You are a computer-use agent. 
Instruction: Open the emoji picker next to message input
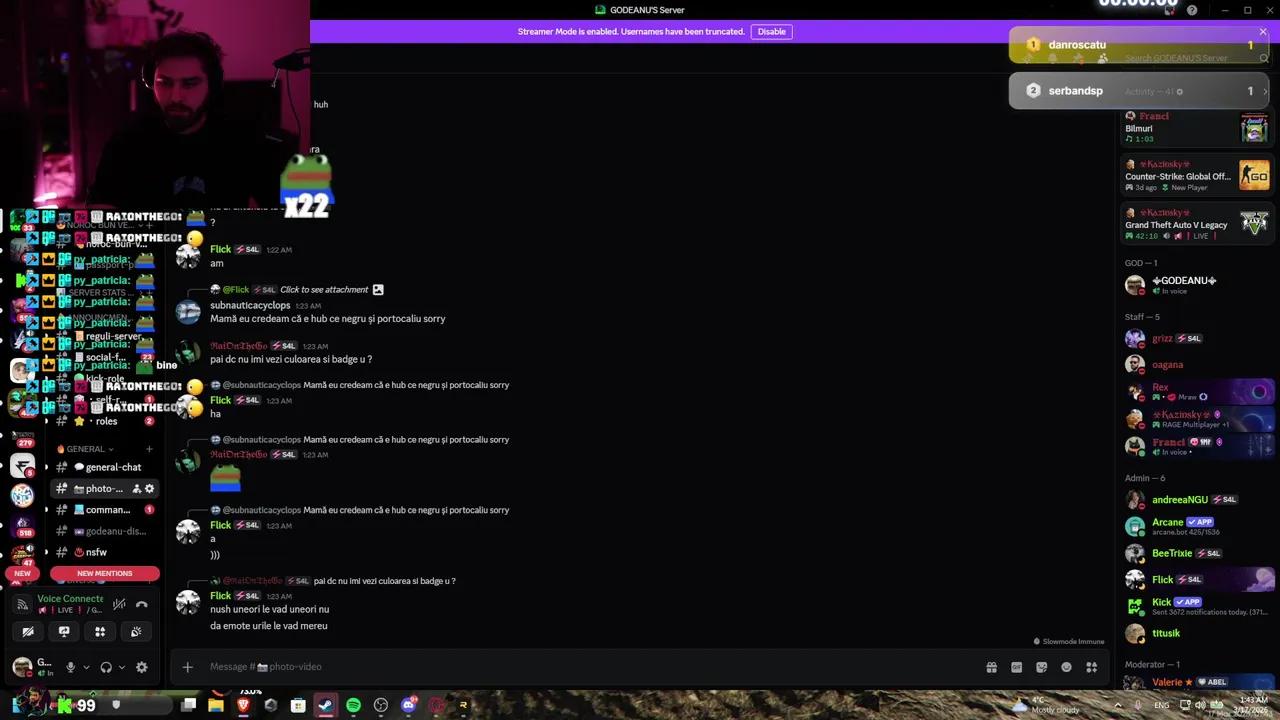pyautogui.click(x=1066, y=666)
